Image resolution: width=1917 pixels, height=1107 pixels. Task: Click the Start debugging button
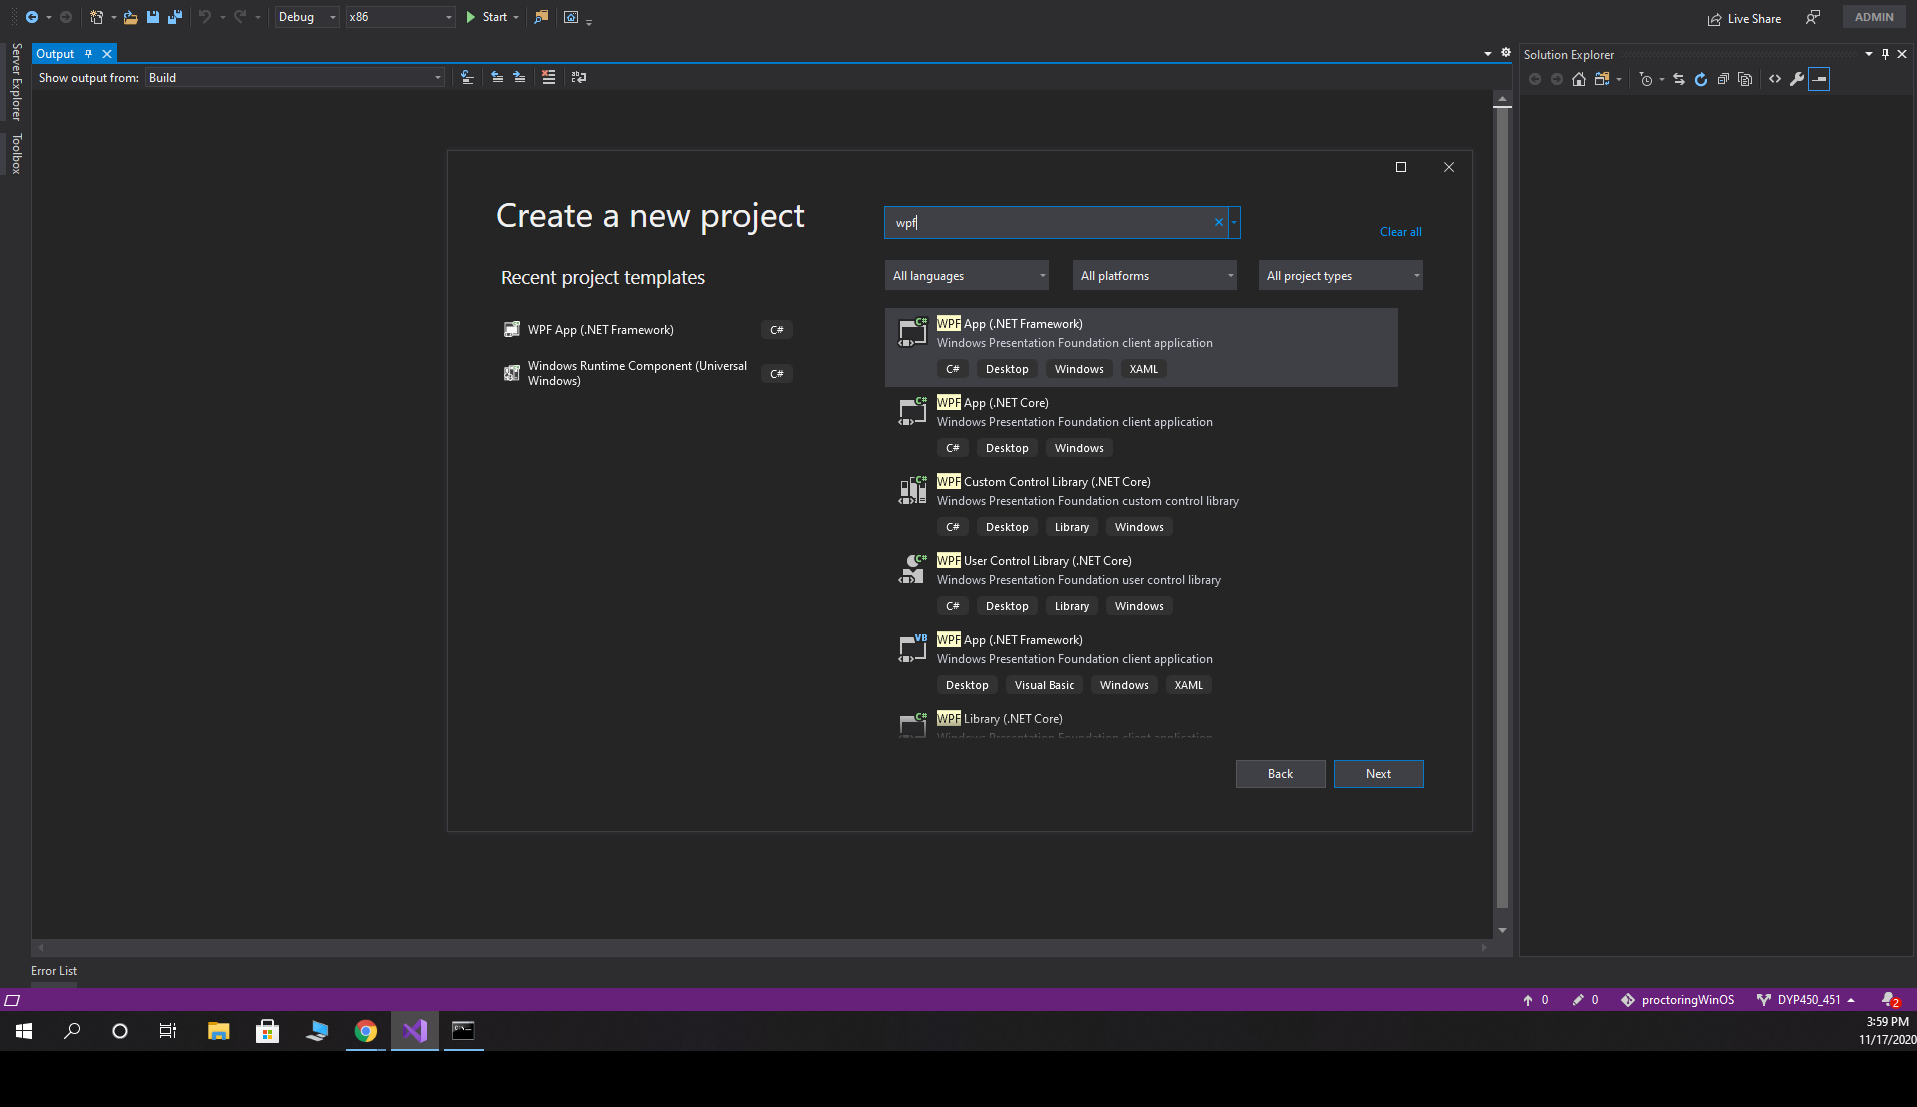pos(488,16)
